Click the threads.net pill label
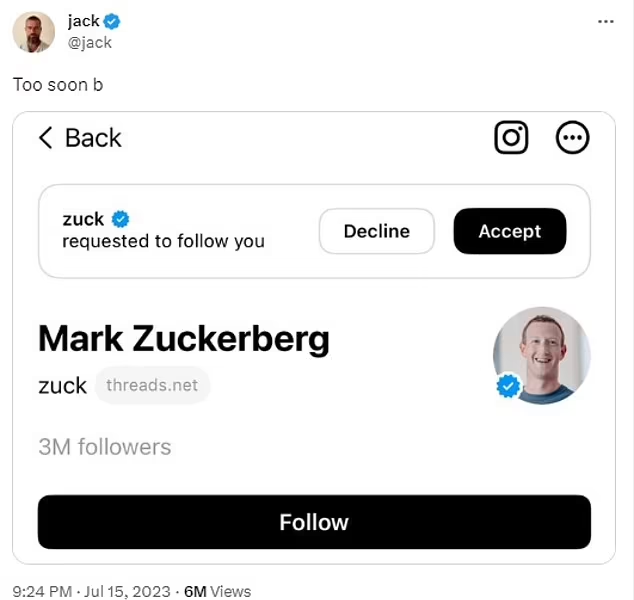The height and width of the screenshot is (600, 634). [152, 385]
